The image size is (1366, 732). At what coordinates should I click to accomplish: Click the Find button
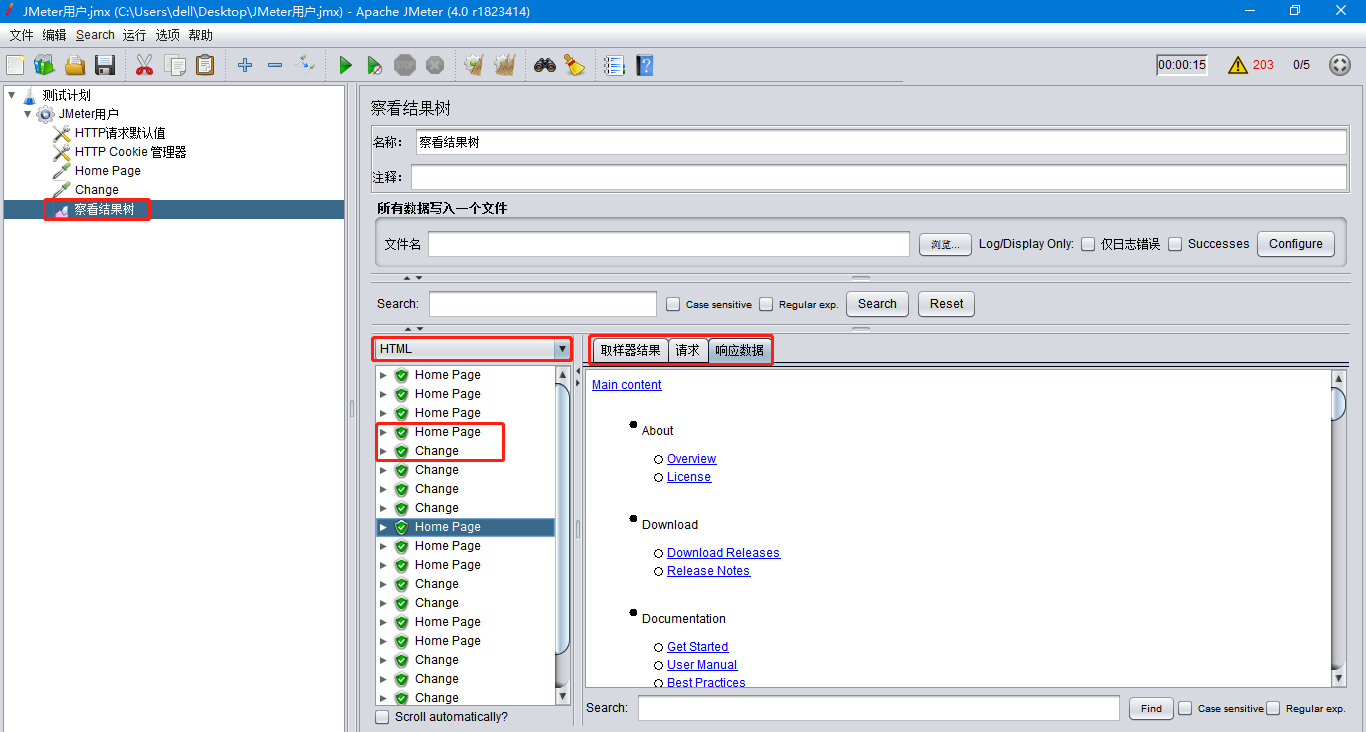coord(1151,708)
